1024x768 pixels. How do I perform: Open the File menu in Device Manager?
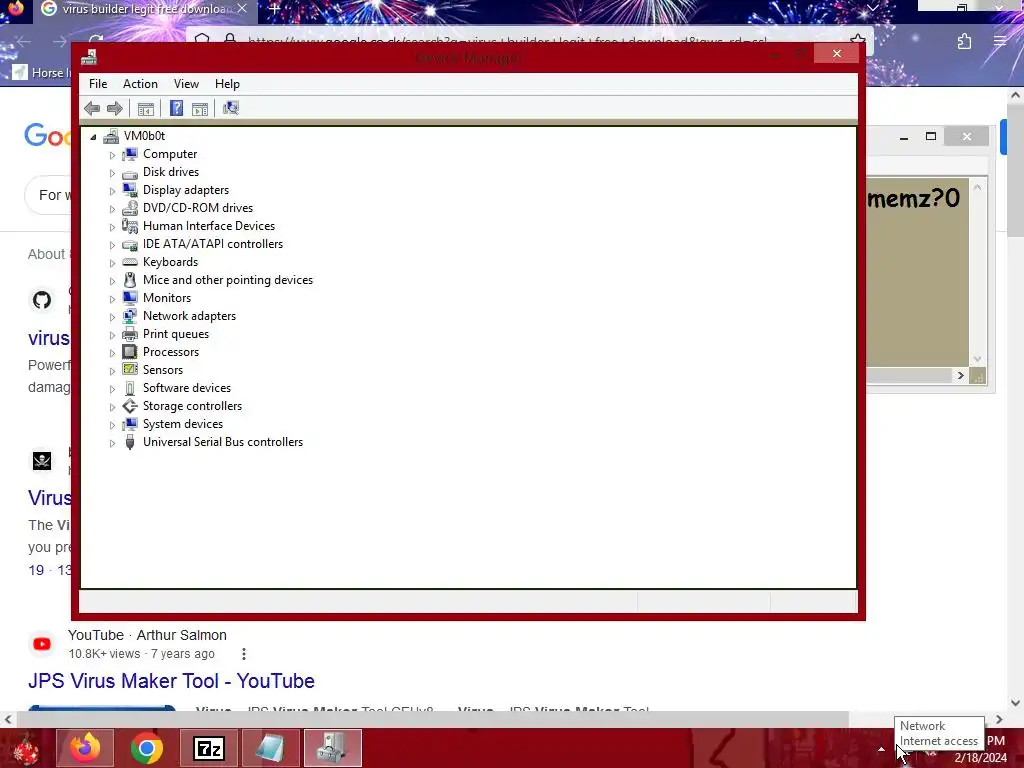click(98, 84)
